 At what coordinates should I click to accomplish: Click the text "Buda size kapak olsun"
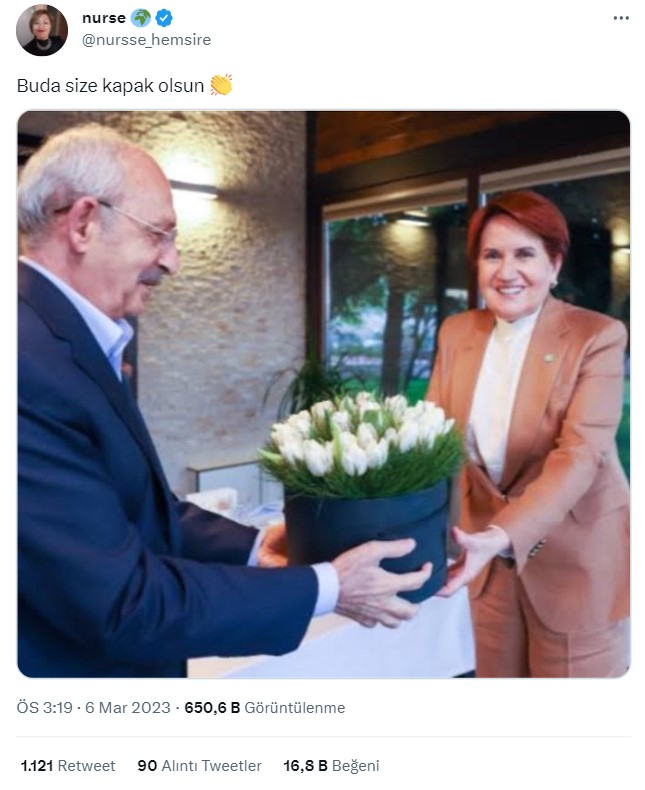pyautogui.click(x=110, y=86)
